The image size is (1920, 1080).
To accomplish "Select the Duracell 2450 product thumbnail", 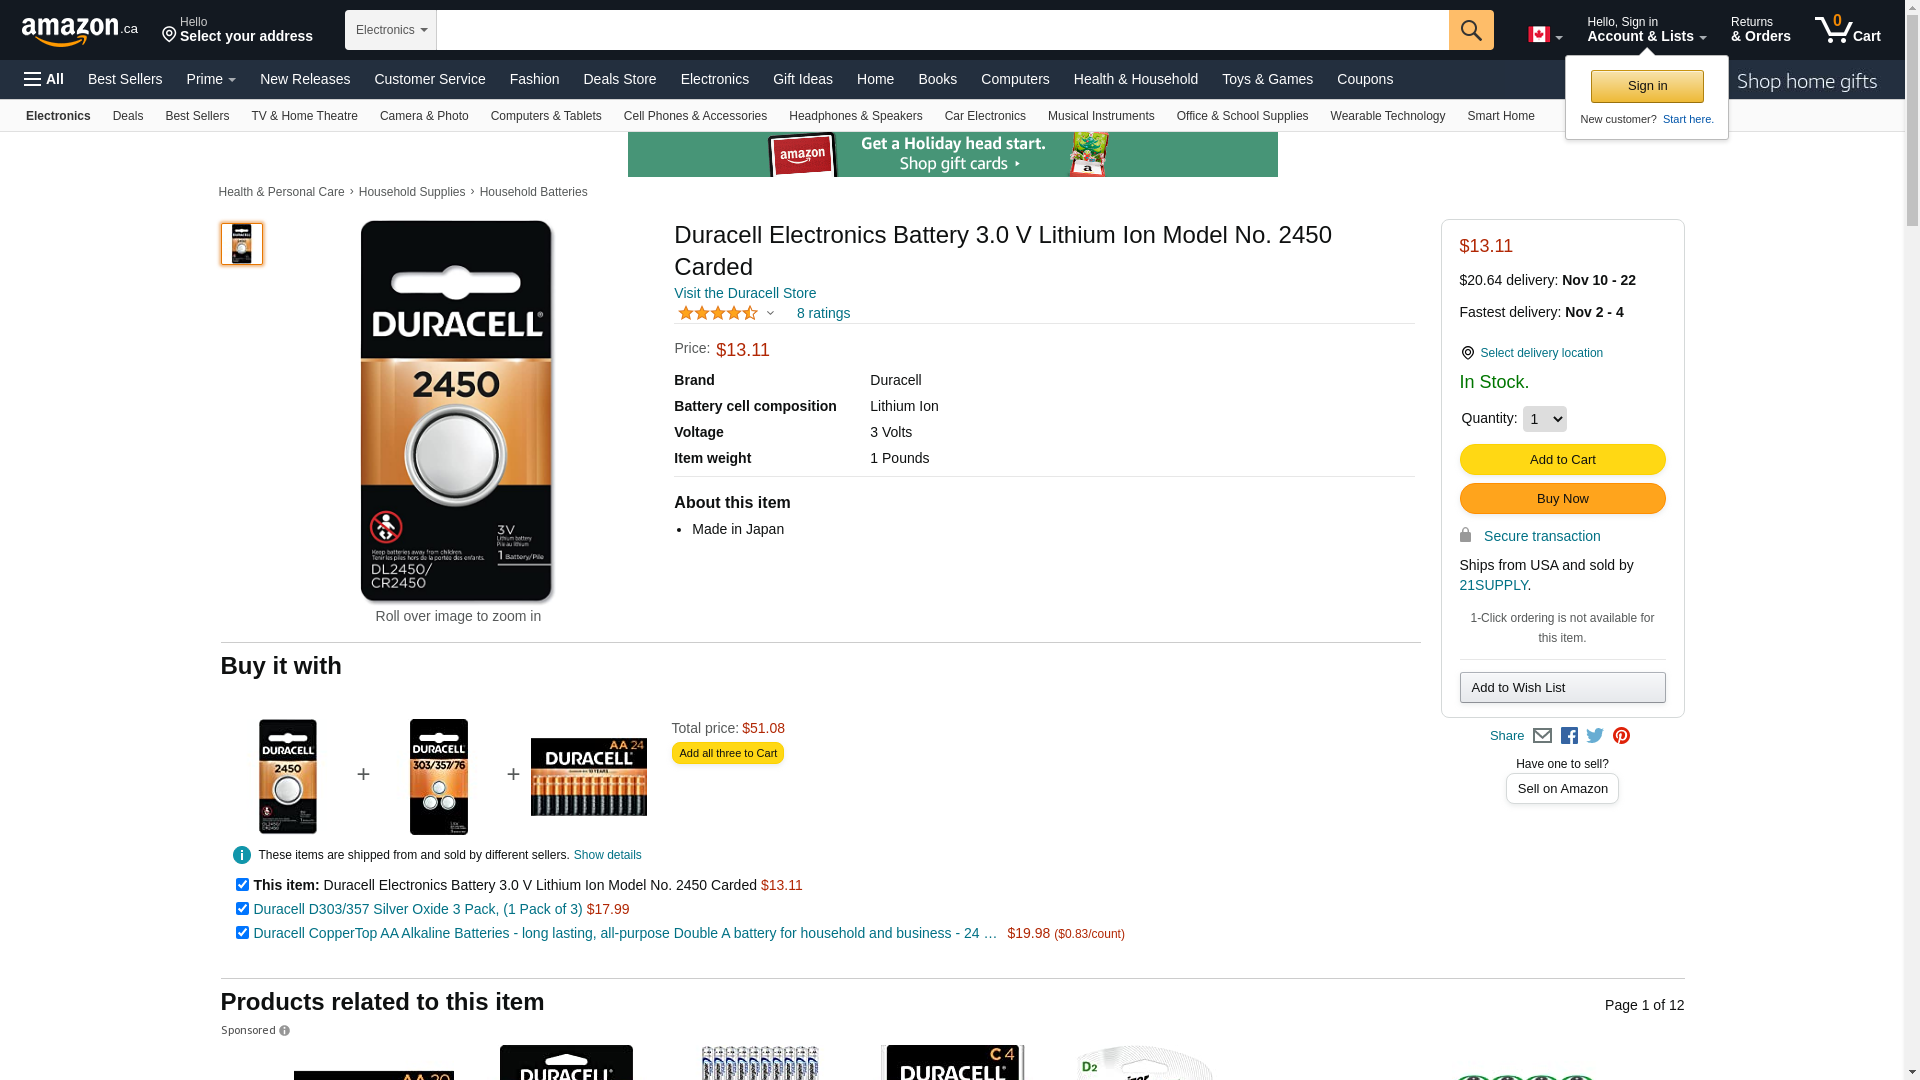I will click(x=242, y=244).
